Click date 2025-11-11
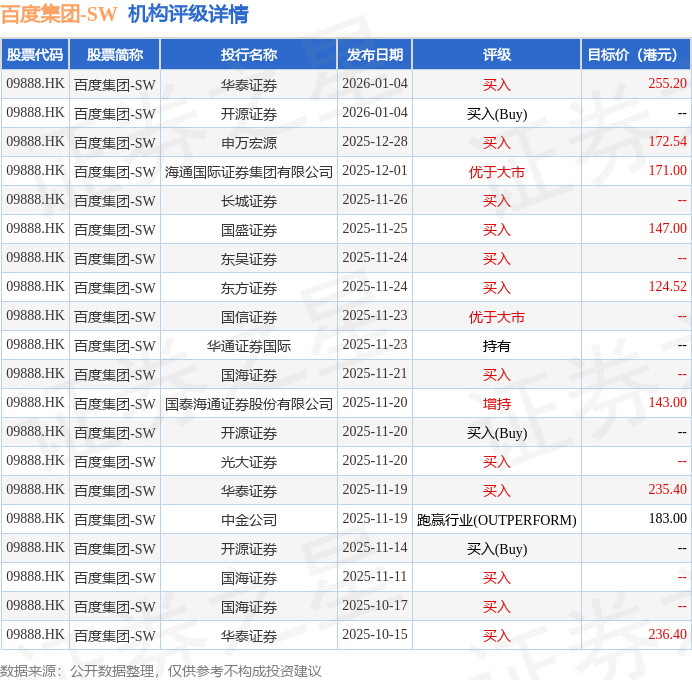The height and width of the screenshot is (680, 692). click(375, 576)
